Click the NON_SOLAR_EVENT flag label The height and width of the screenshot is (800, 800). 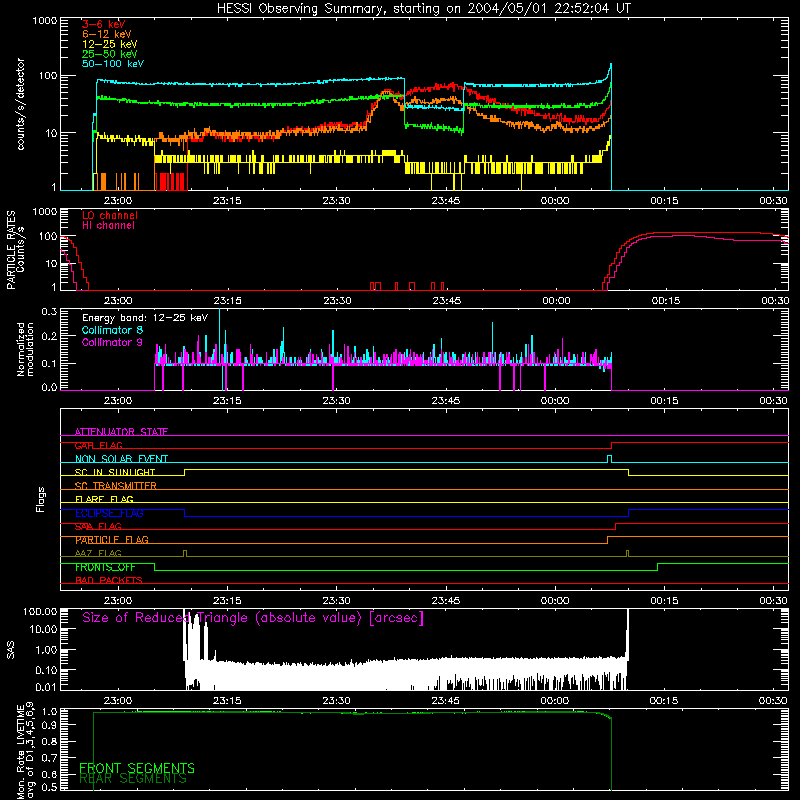tap(121, 459)
